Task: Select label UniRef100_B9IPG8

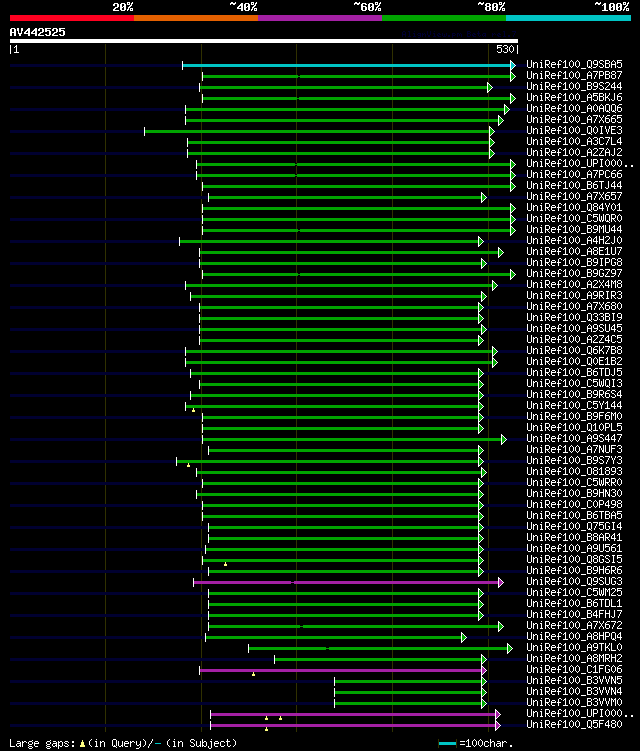Action: coord(574,262)
